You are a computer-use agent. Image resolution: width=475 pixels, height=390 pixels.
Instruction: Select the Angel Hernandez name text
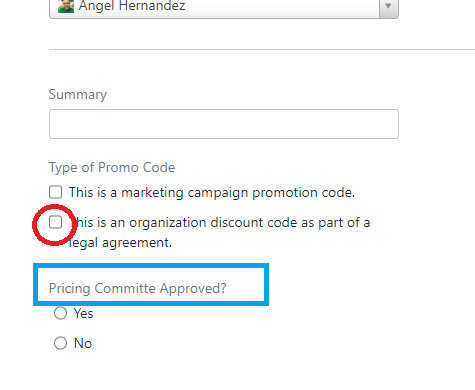click(132, 6)
